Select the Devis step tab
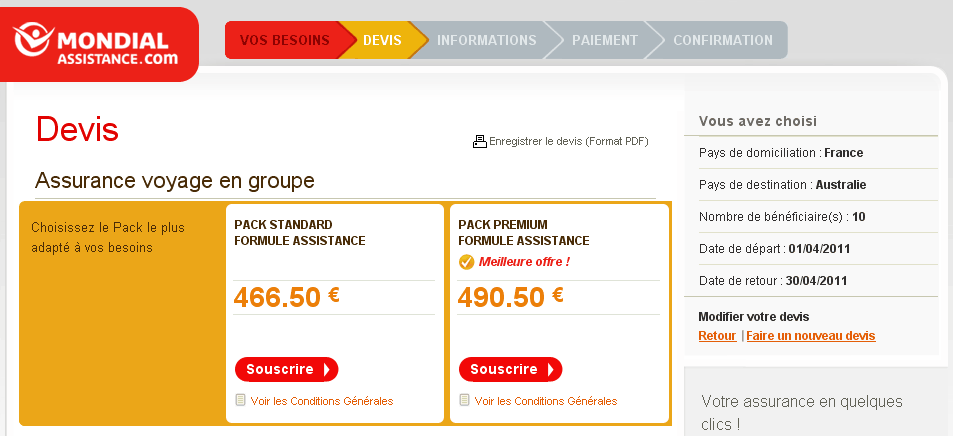The height and width of the screenshot is (436, 953). coord(382,40)
